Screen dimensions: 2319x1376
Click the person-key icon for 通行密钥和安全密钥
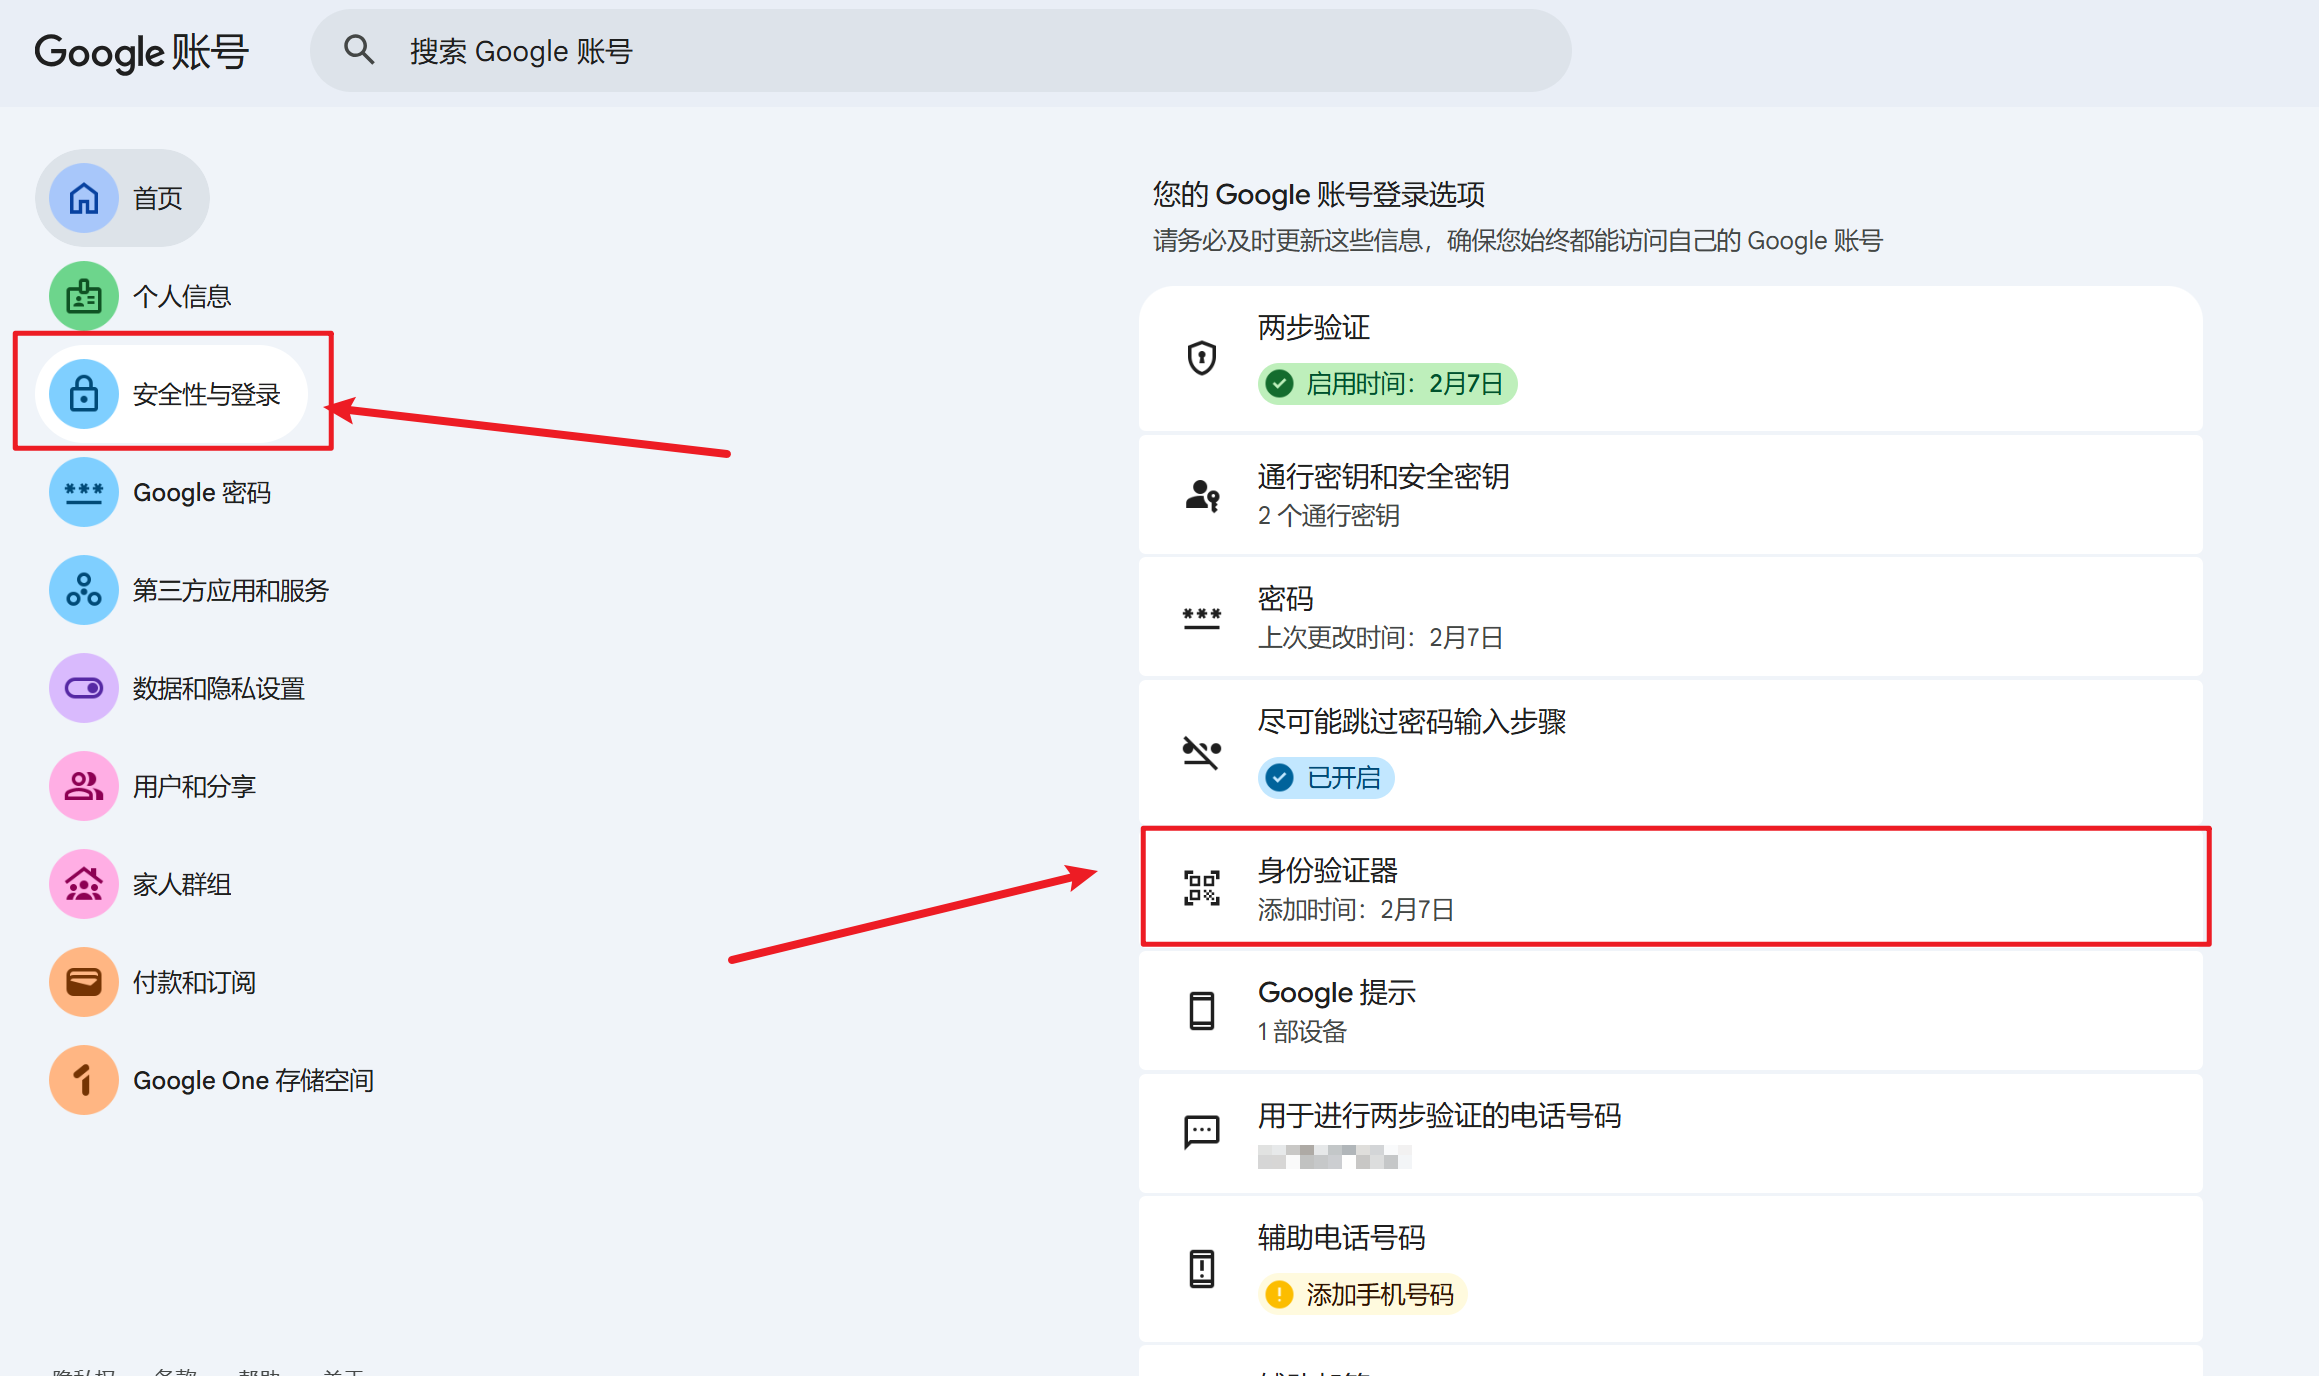tap(1202, 495)
